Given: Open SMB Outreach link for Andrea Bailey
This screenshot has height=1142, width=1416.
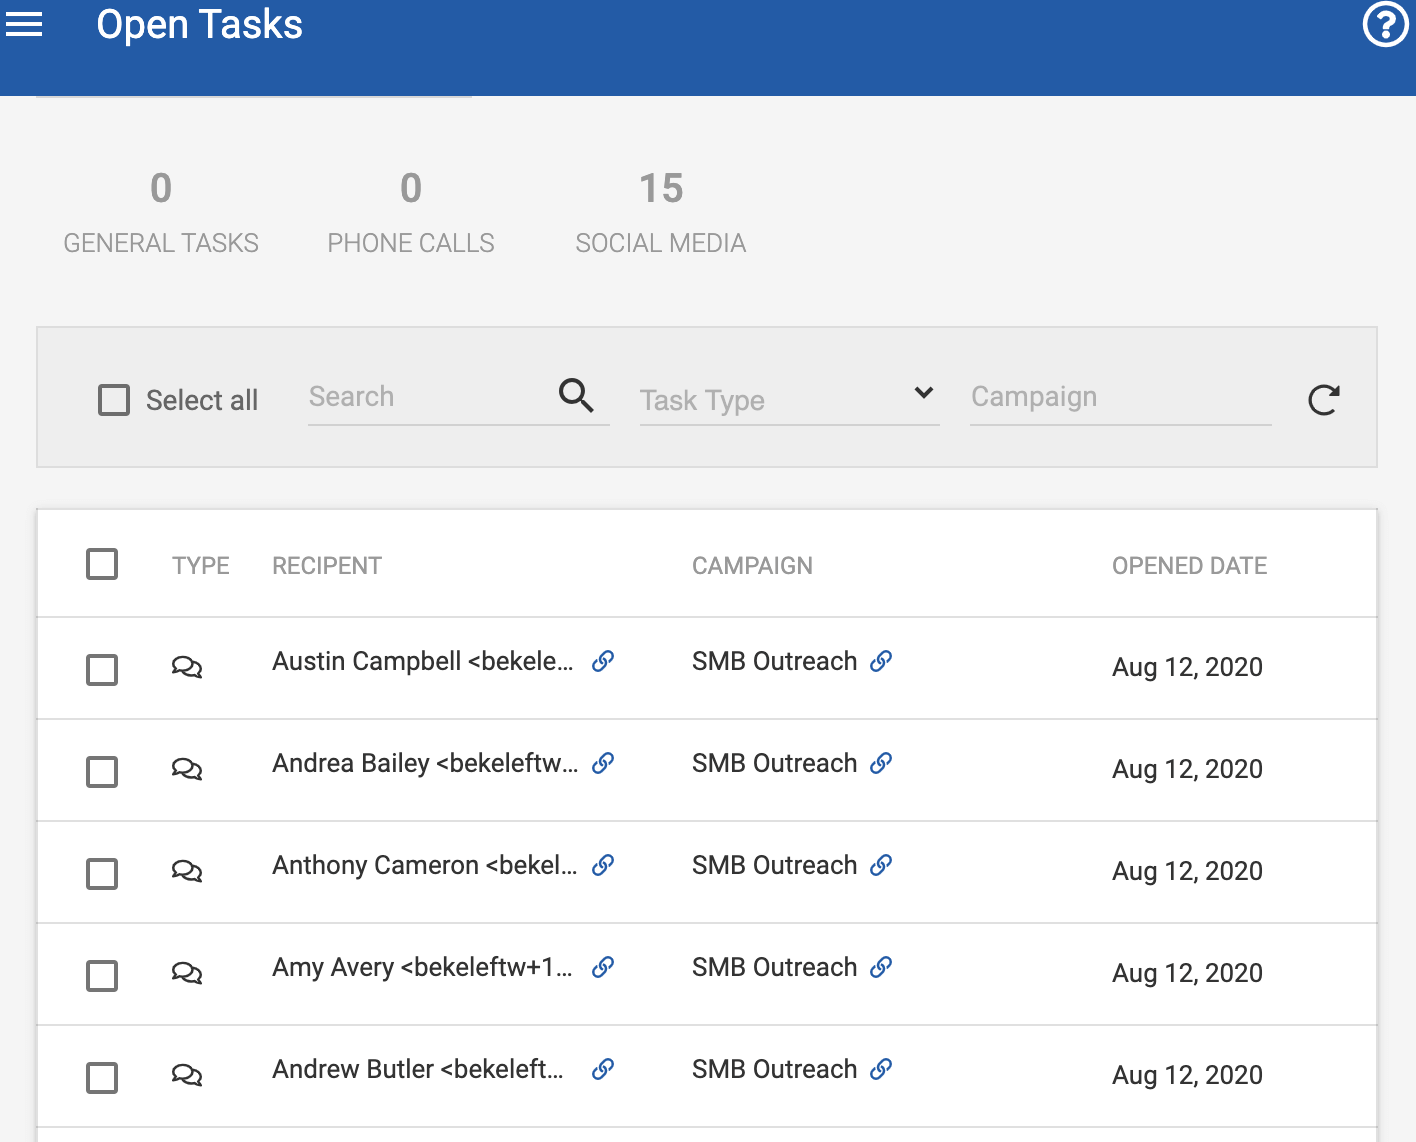Looking at the screenshot, I should pyautogui.click(x=881, y=763).
